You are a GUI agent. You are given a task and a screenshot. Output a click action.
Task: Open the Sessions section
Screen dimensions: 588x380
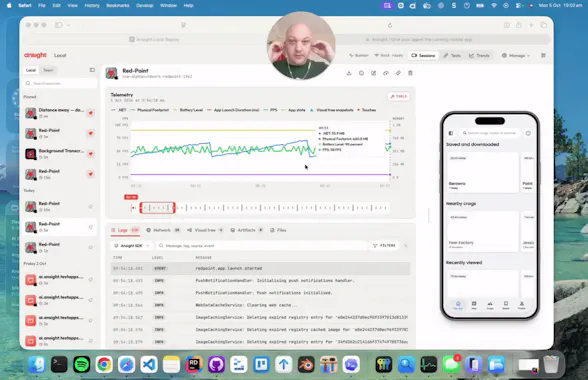pyautogui.click(x=423, y=56)
